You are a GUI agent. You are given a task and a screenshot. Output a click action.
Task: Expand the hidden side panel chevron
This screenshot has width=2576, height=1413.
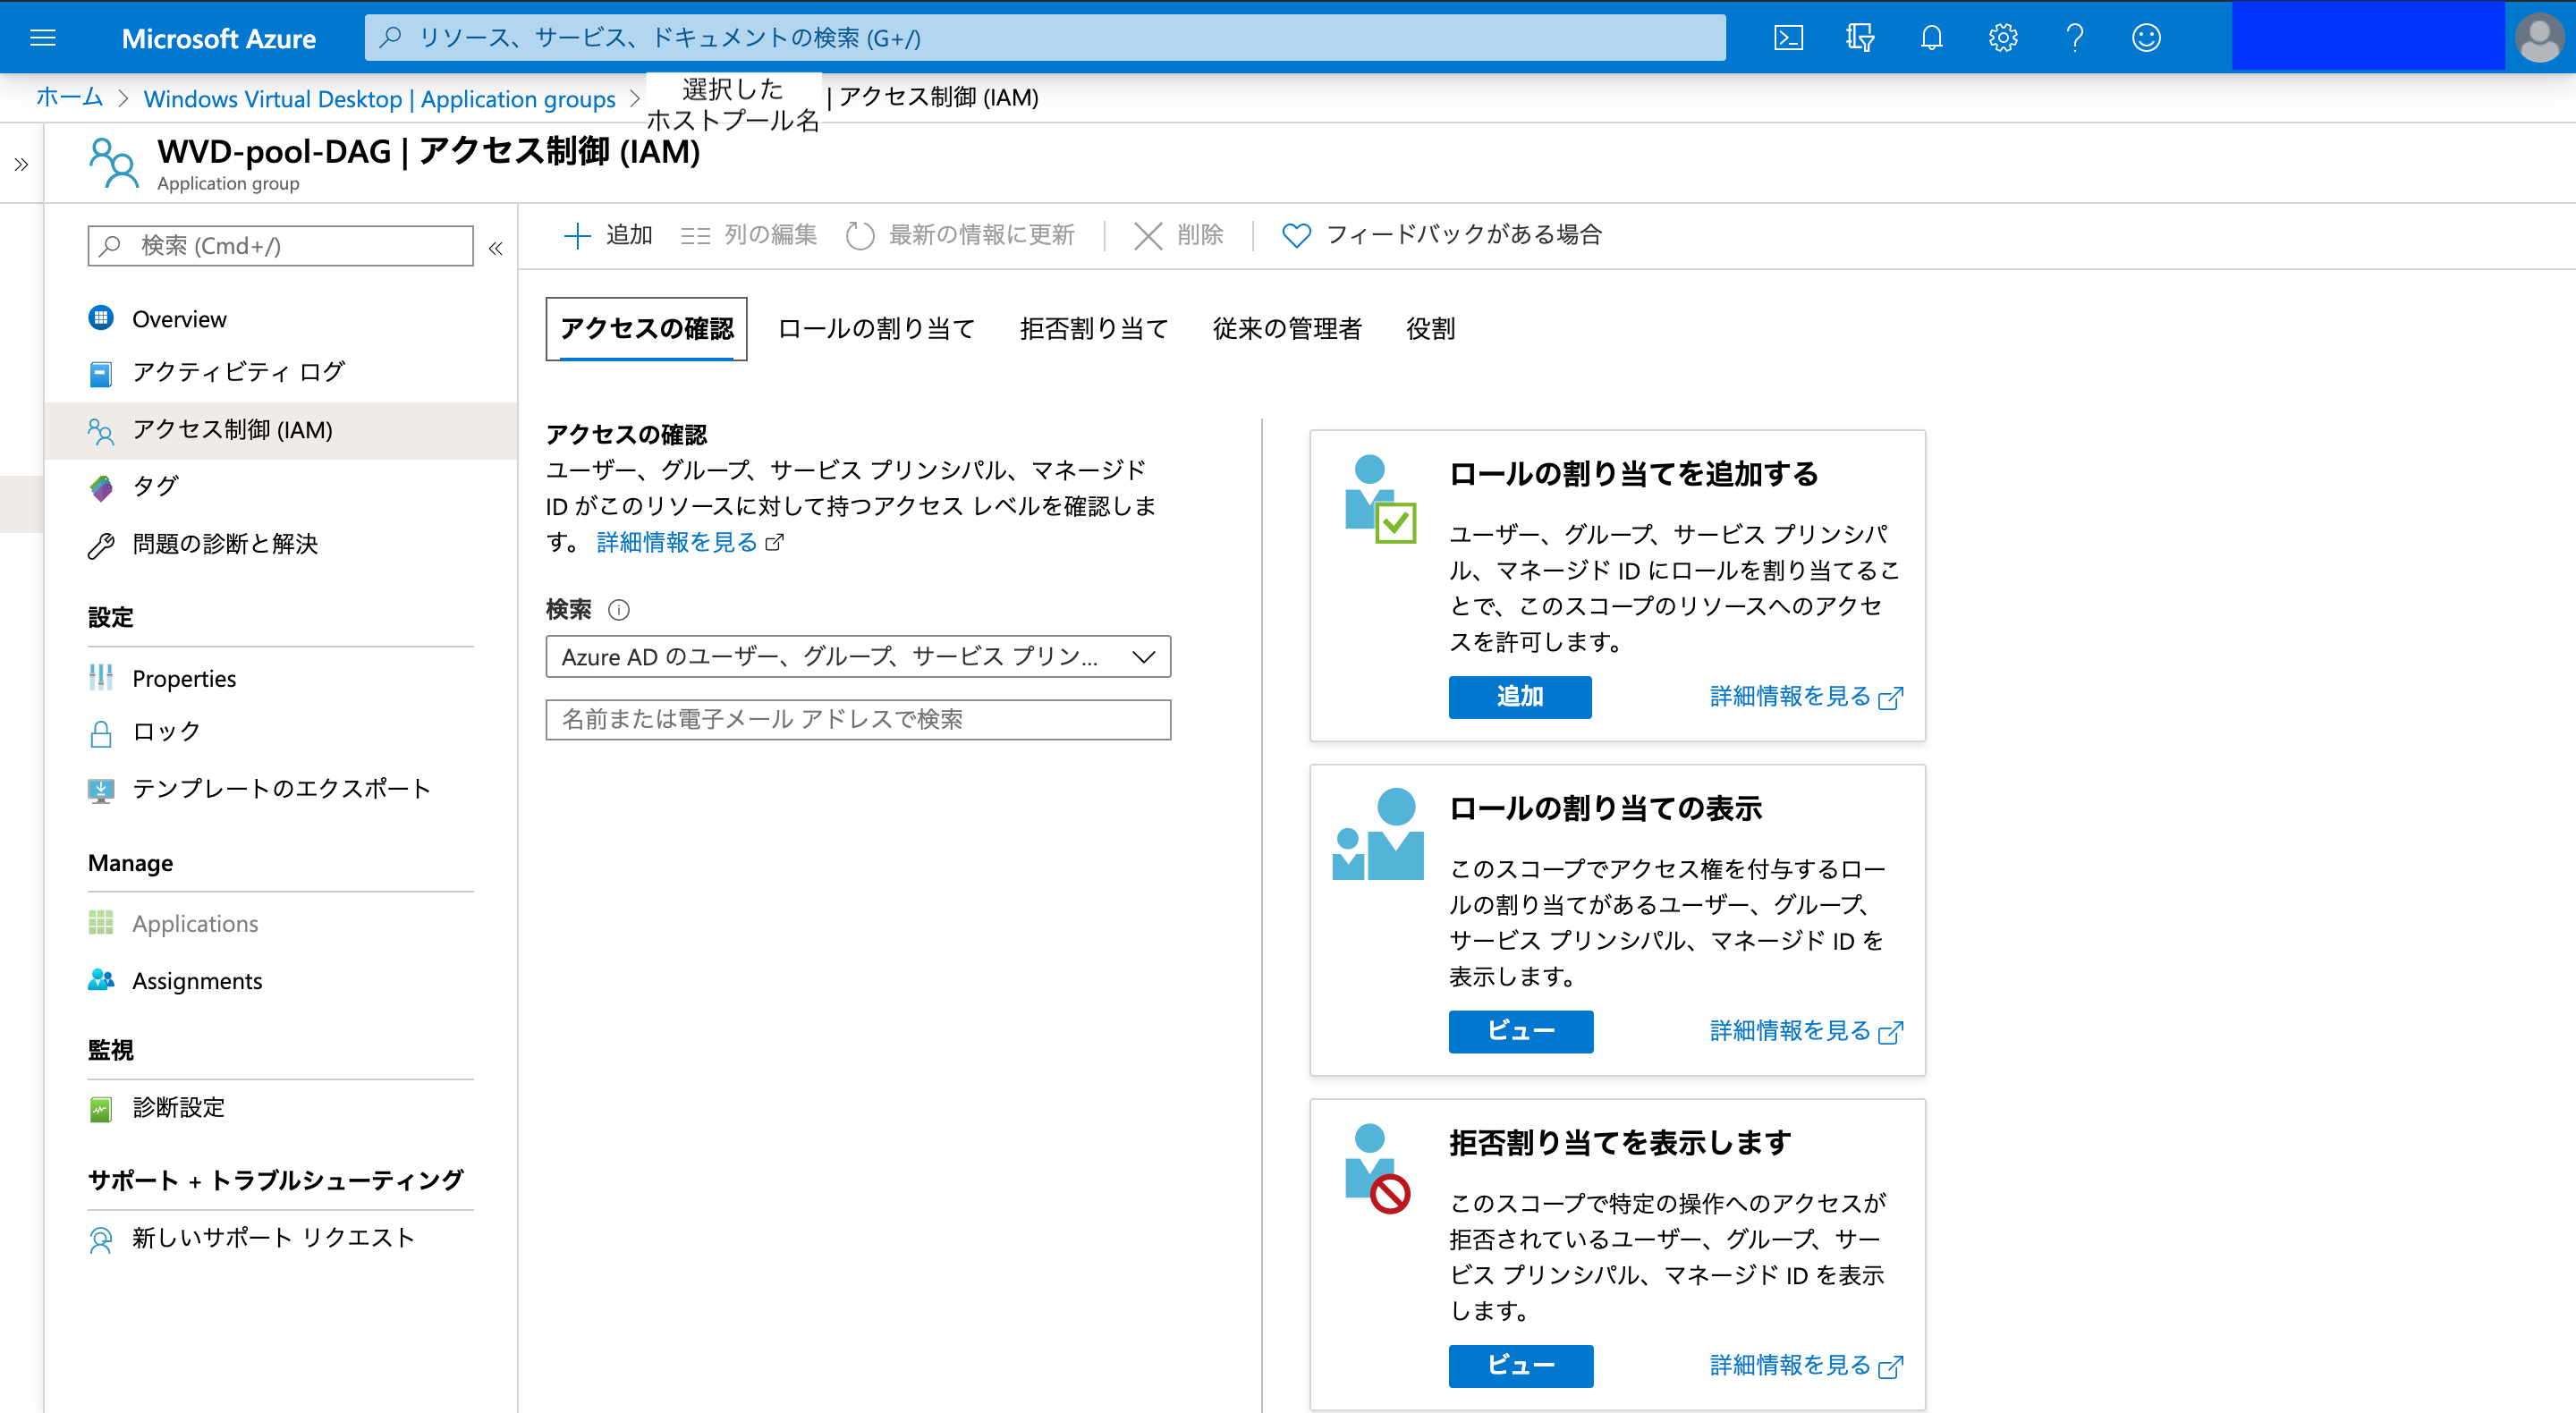pos(21,165)
